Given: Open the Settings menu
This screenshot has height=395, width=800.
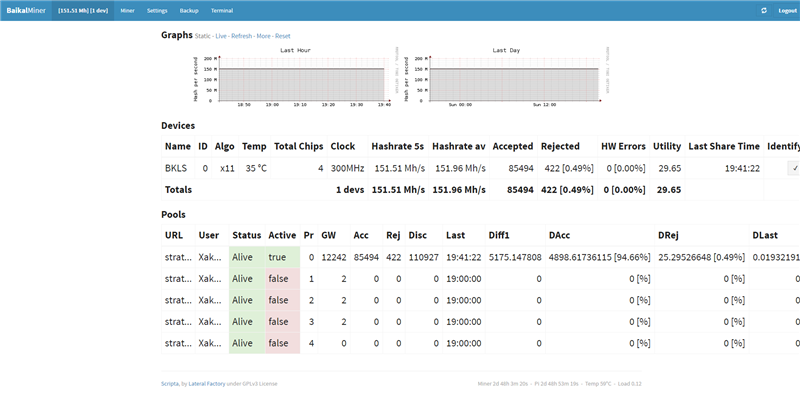Looking at the screenshot, I should [x=157, y=11].
